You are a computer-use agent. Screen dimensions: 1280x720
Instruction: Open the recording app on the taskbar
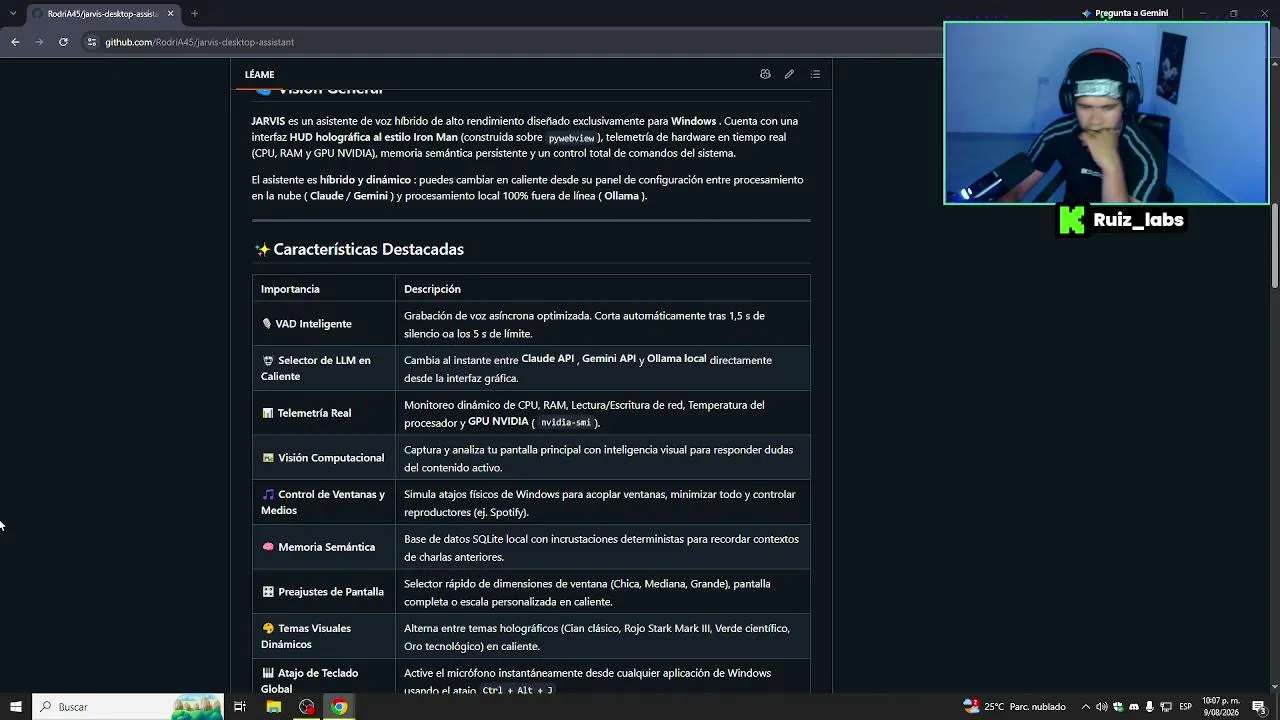[x=306, y=707]
